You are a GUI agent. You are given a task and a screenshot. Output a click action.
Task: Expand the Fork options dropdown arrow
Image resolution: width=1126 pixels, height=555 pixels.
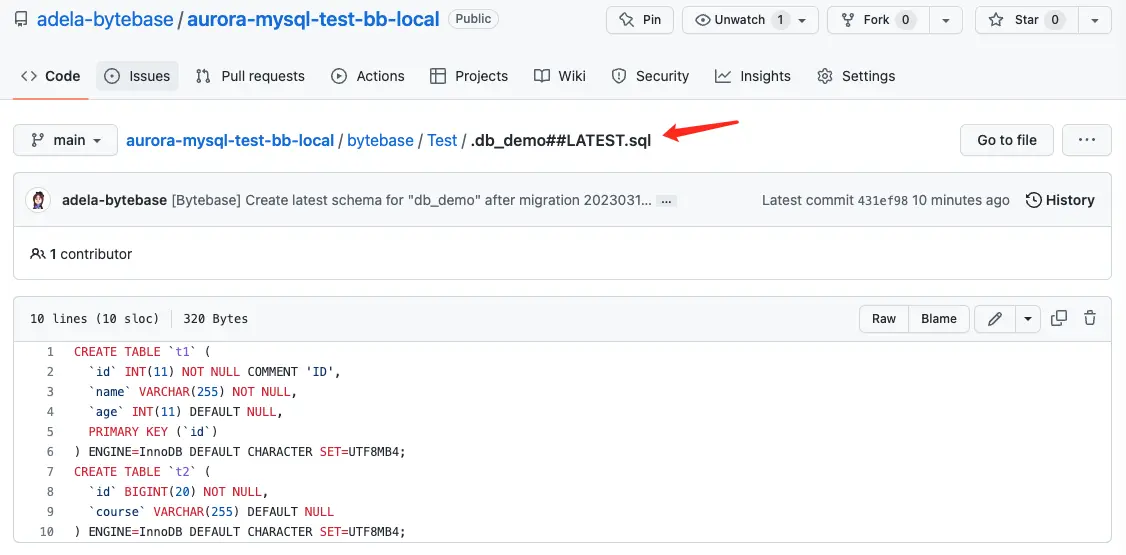pyautogui.click(x=946, y=20)
